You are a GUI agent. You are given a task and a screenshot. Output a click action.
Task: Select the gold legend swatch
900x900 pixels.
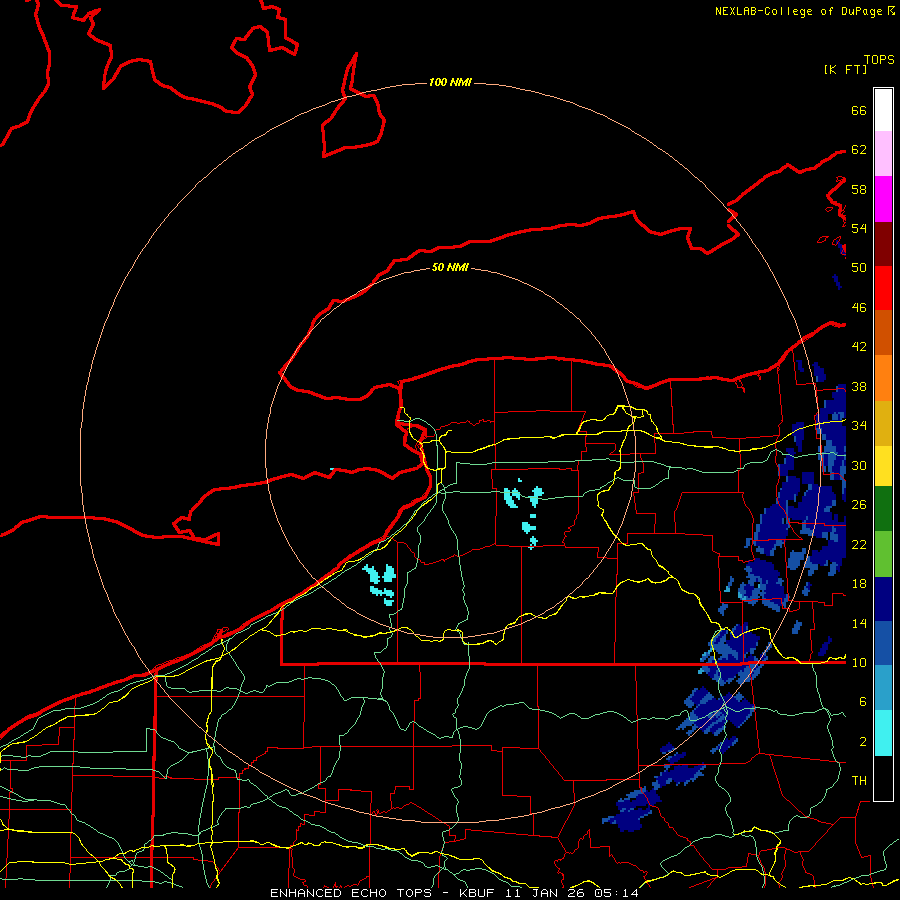(x=883, y=423)
